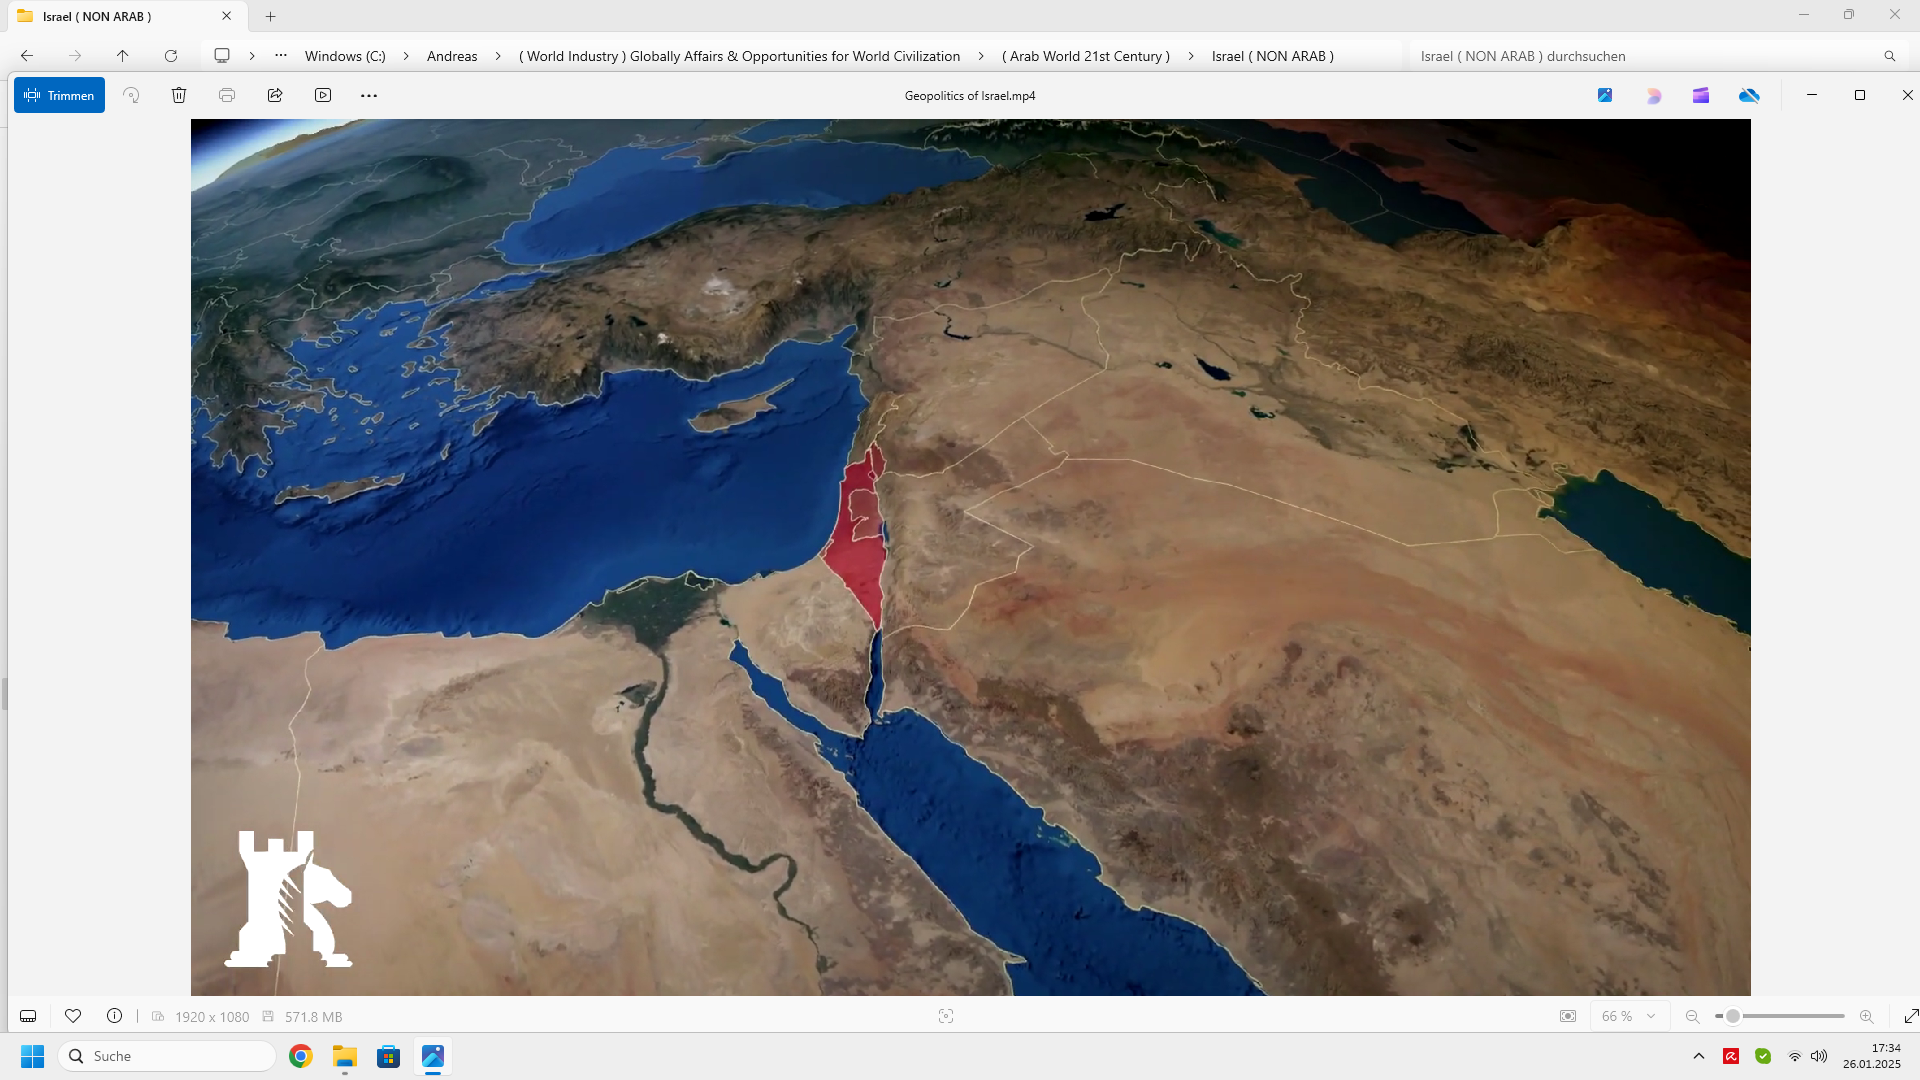Show file info icon
Screen dimensions: 1920x1080
[115, 1016]
